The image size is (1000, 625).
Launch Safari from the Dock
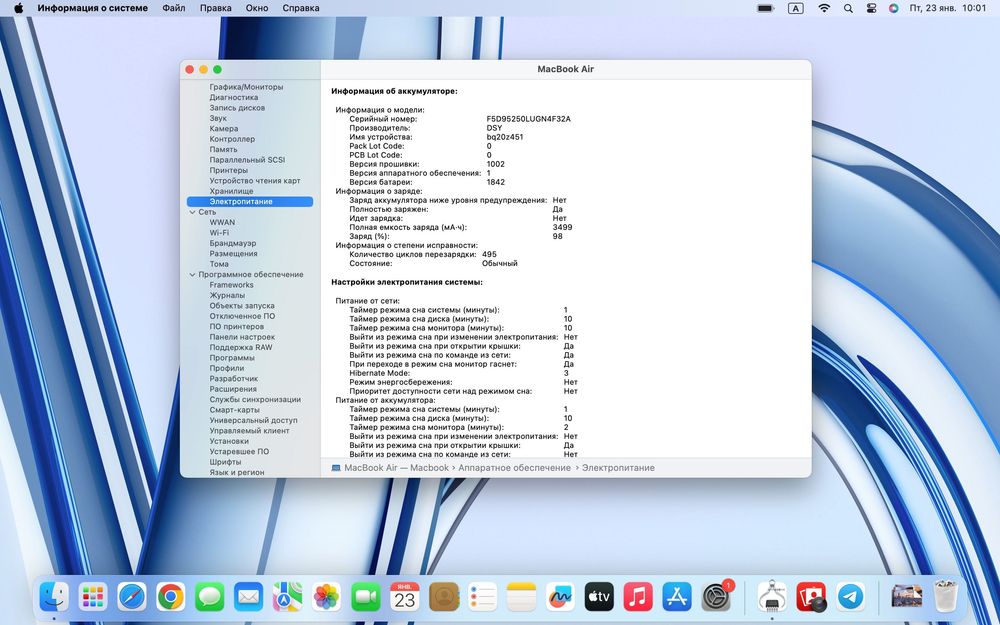132,598
